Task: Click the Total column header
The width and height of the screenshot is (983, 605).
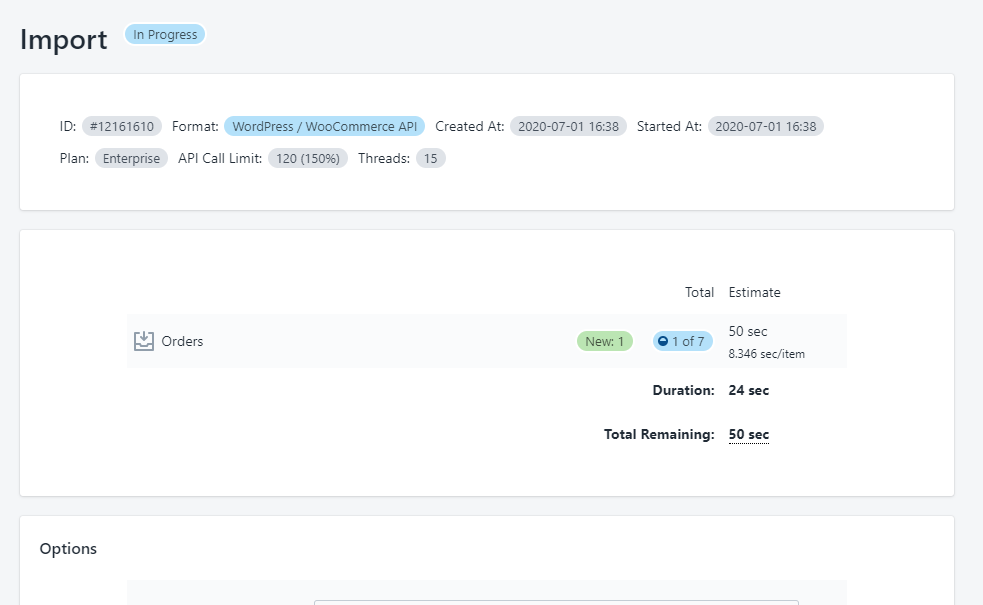Action: (699, 293)
